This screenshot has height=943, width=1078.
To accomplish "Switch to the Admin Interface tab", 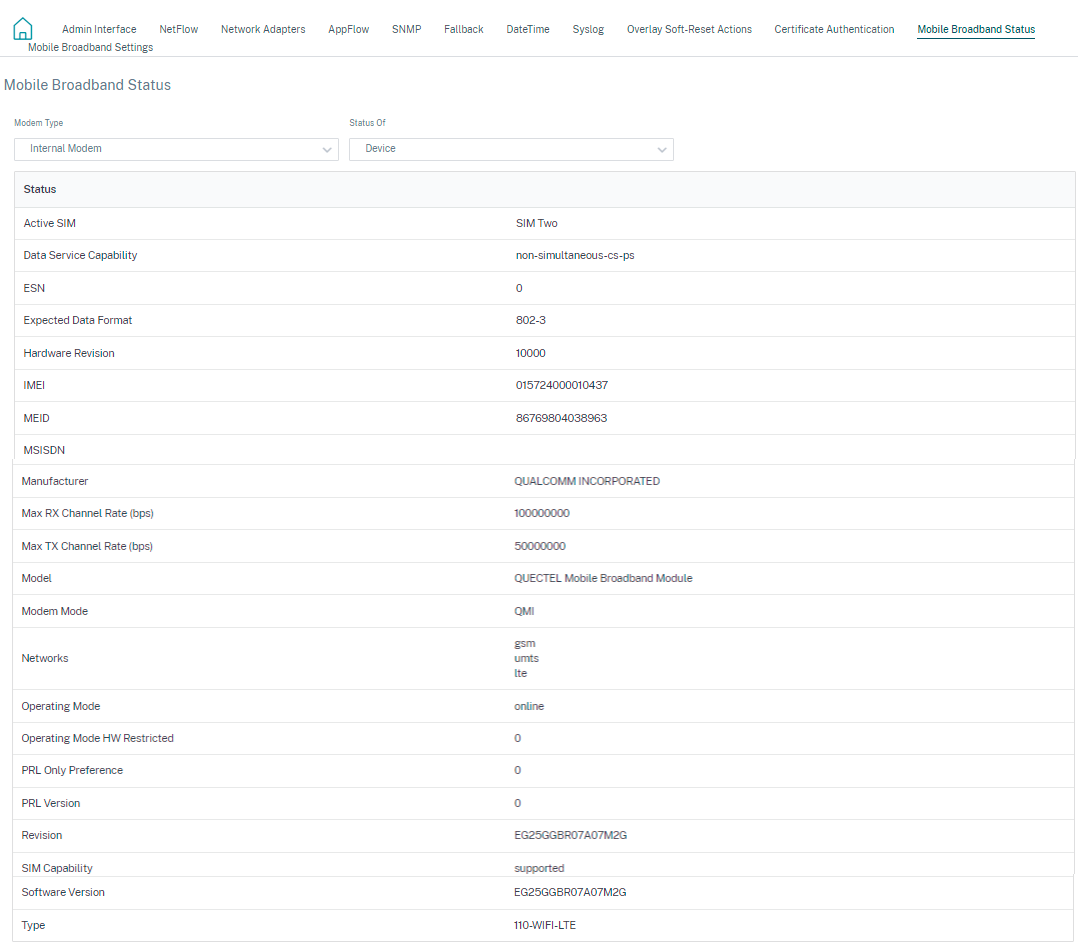I will coord(99,30).
